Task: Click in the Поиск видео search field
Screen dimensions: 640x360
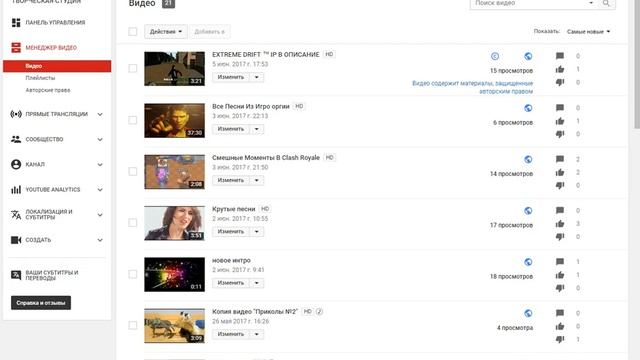Action: pos(529,3)
